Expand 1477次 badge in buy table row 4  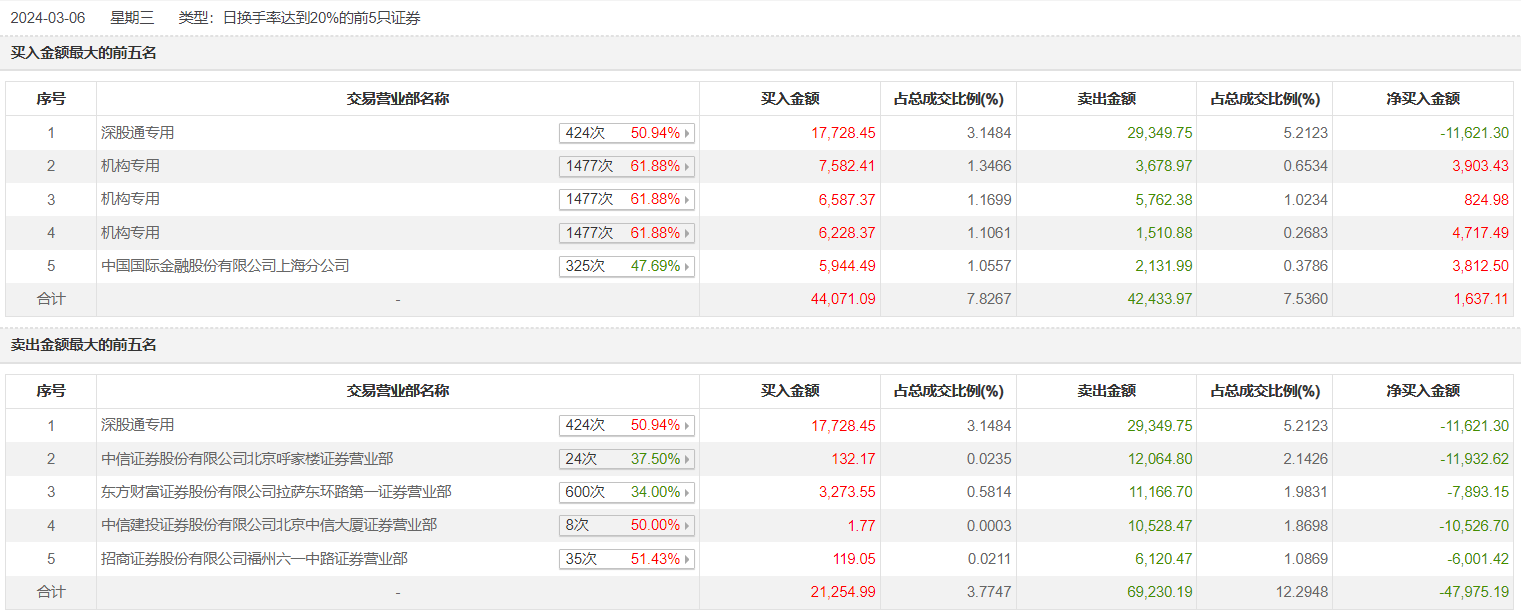point(626,233)
